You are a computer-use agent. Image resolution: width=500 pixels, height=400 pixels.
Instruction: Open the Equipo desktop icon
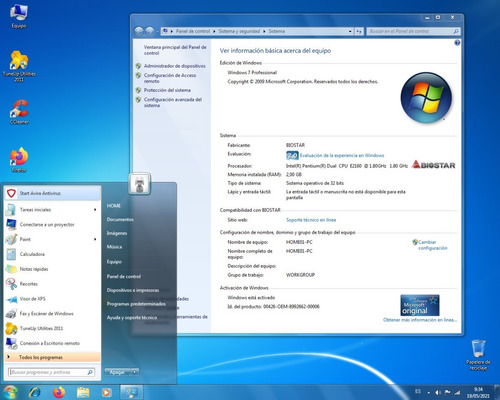pyautogui.click(x=19, y=17)
